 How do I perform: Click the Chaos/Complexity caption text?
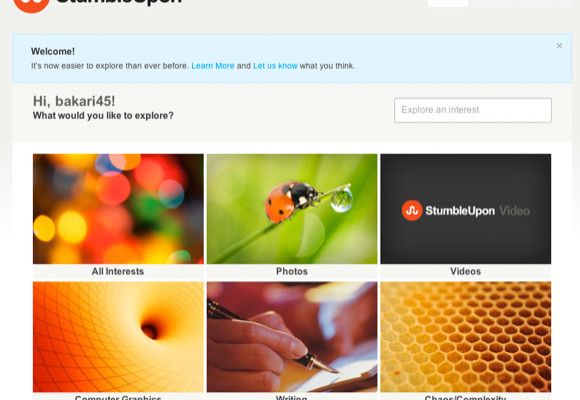(465, 398)
